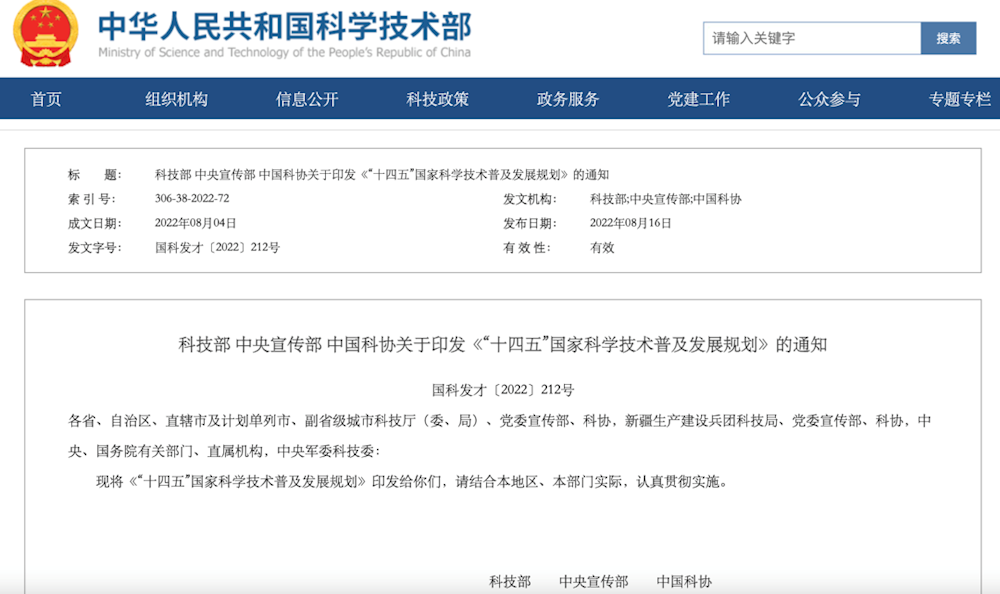Click the 发文机构 label
Image resolution: width=1000 pixels, height=594 pixels.
coord(529,199)
